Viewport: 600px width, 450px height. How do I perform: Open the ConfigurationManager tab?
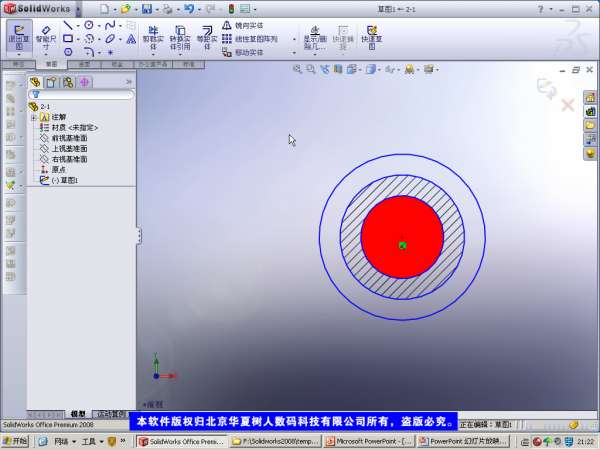(68, 82)
